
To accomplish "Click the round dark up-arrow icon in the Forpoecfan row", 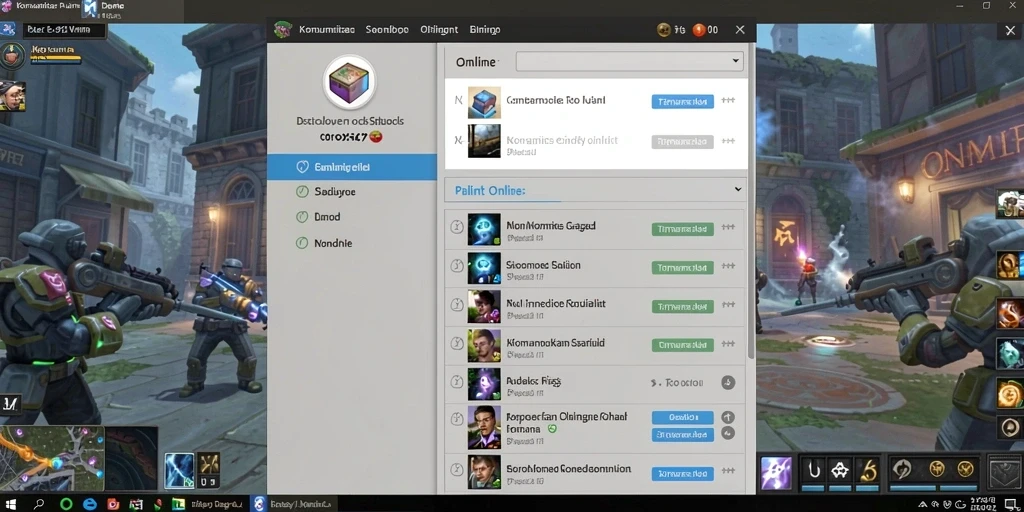I will pyautogui.click(x=728, y=417).
